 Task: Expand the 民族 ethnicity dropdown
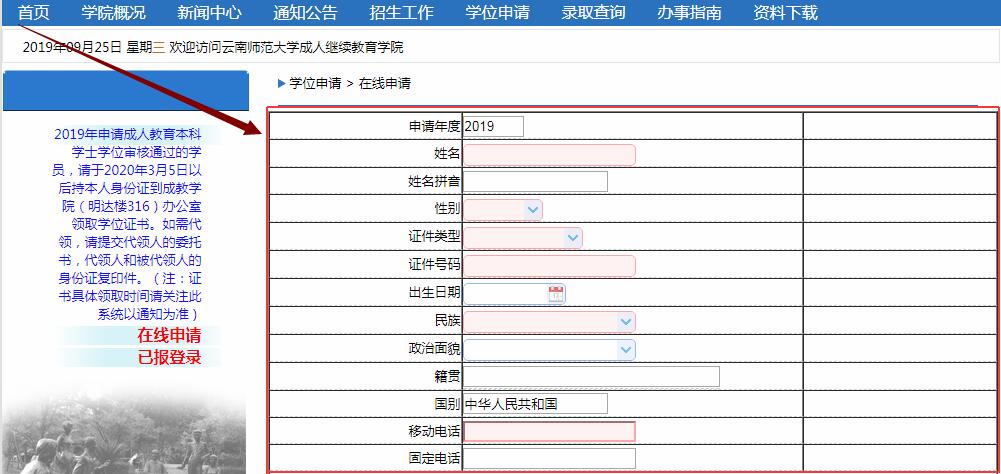(550, 322)
